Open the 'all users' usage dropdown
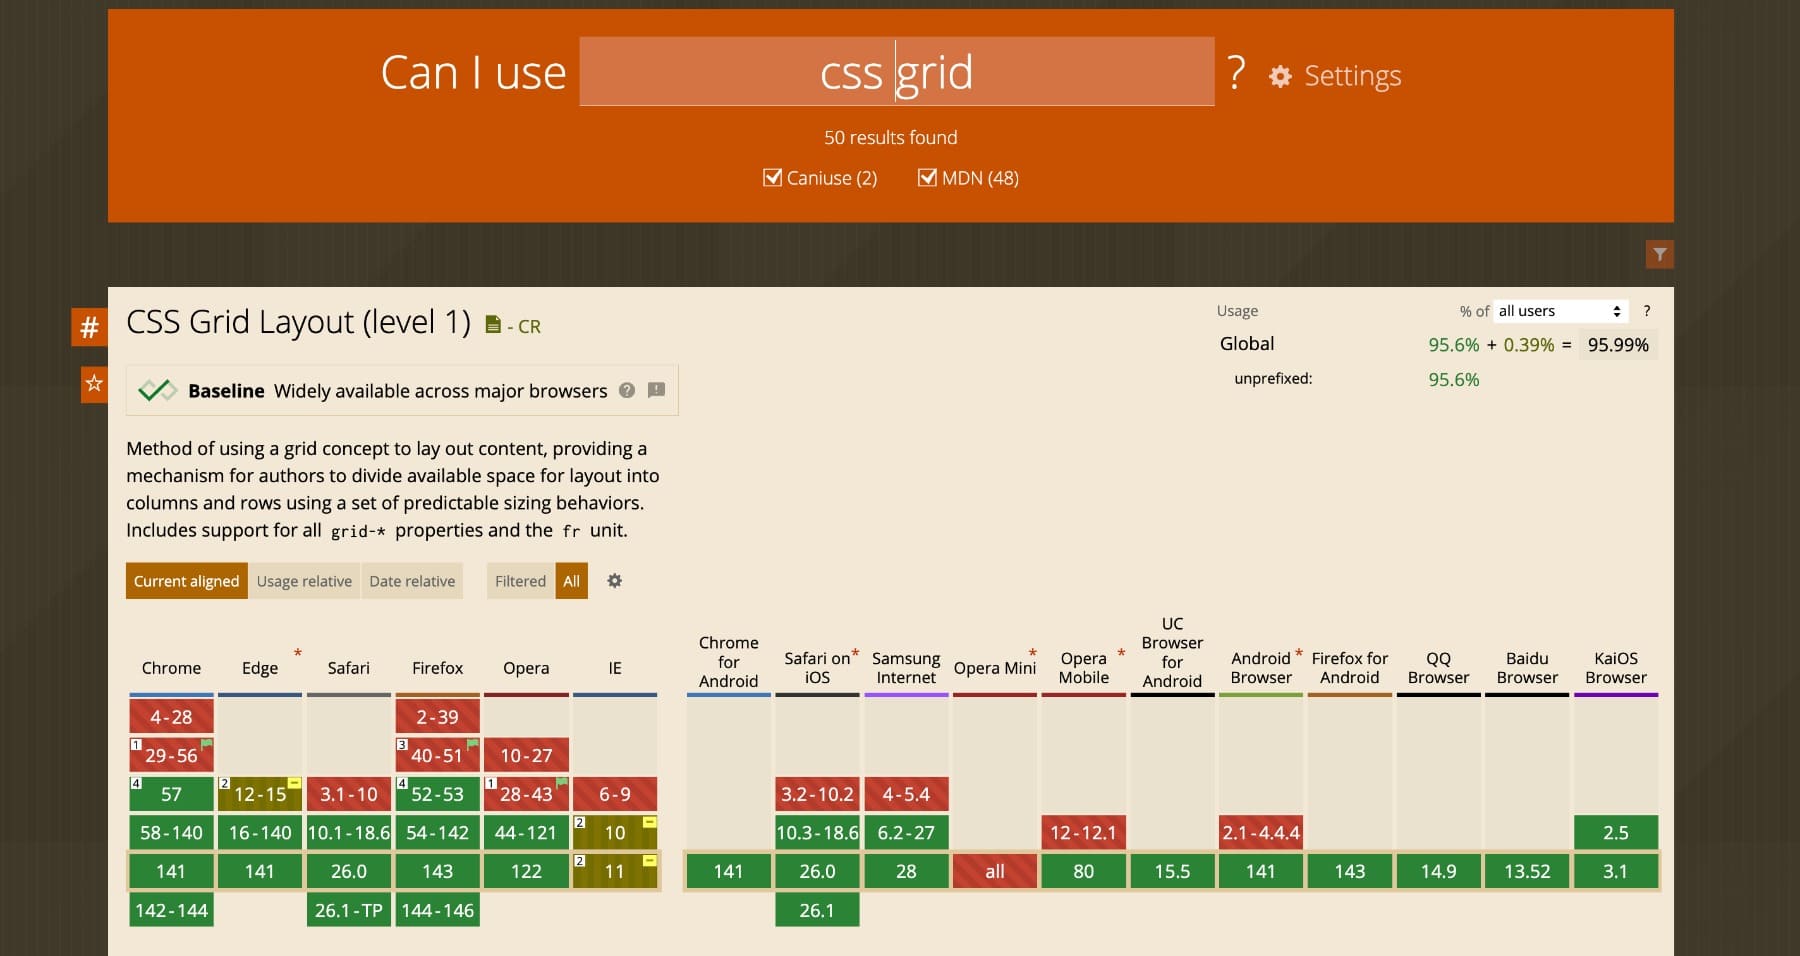 (x=1558, y=311)
